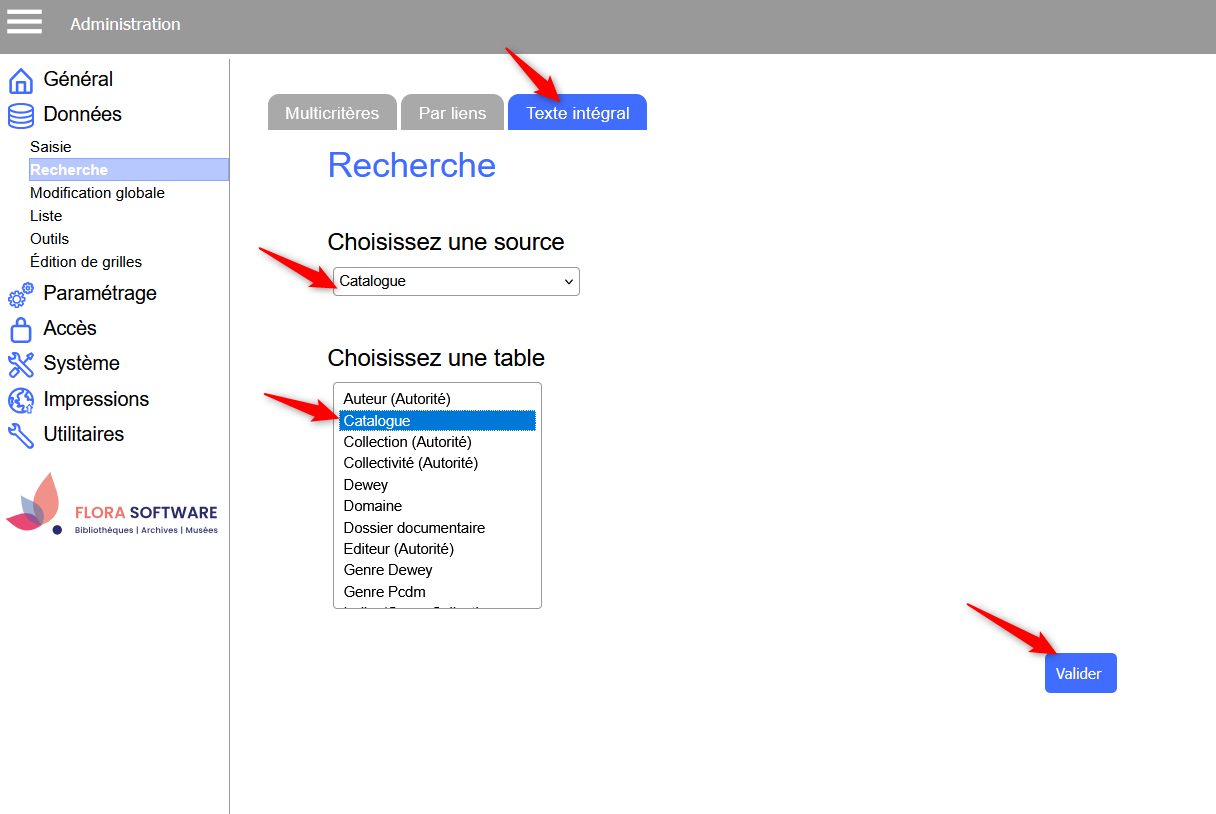Select the Recherche submenu item
The width and height of the screenshot is (1216, 814).
tap(129, 170)
